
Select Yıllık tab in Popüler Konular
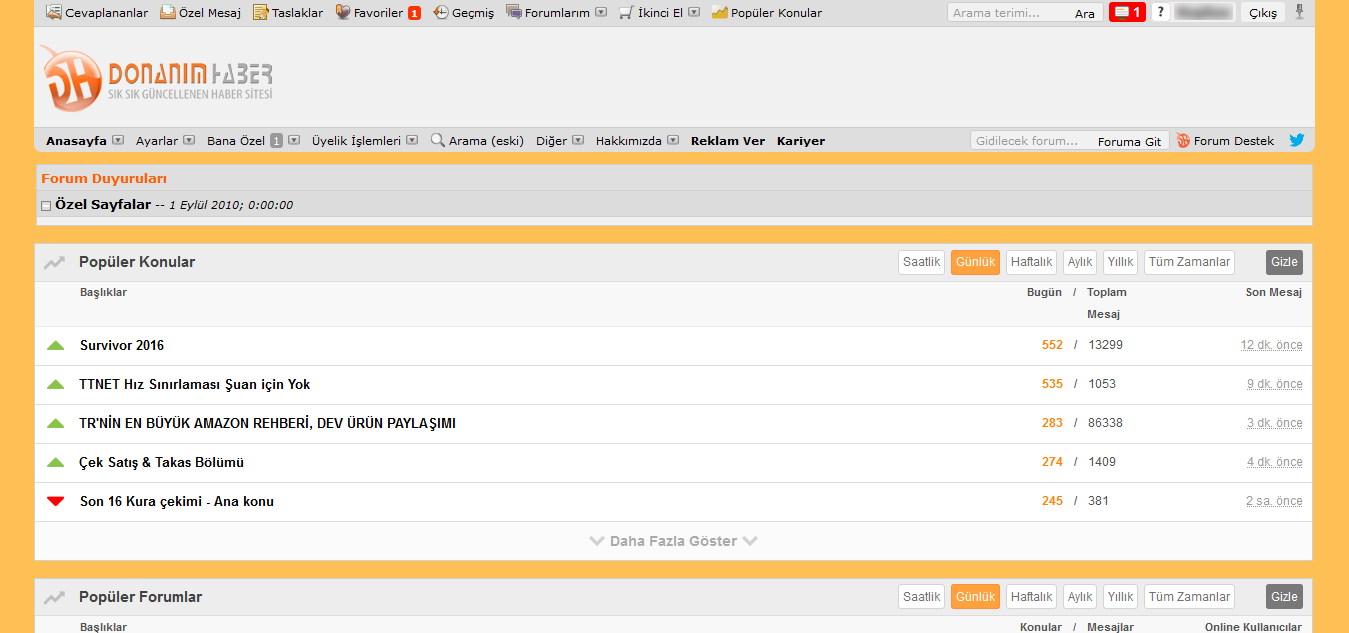pos(1120,262)
